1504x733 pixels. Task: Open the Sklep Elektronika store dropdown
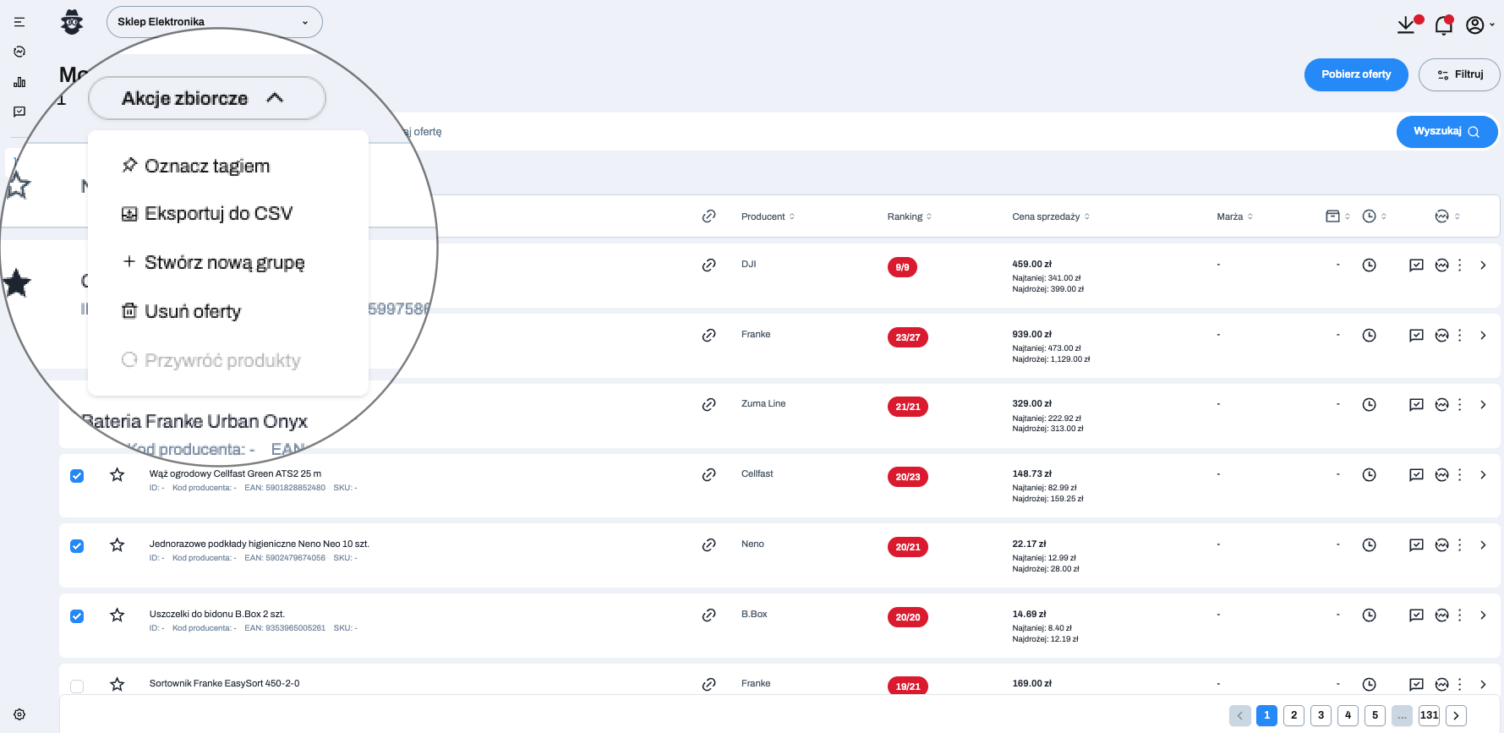coord(214,22)
